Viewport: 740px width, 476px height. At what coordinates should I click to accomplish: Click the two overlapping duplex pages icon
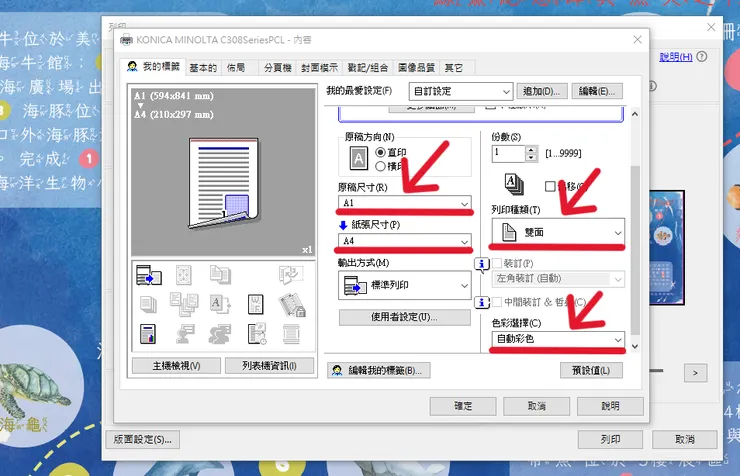(220, 275)
